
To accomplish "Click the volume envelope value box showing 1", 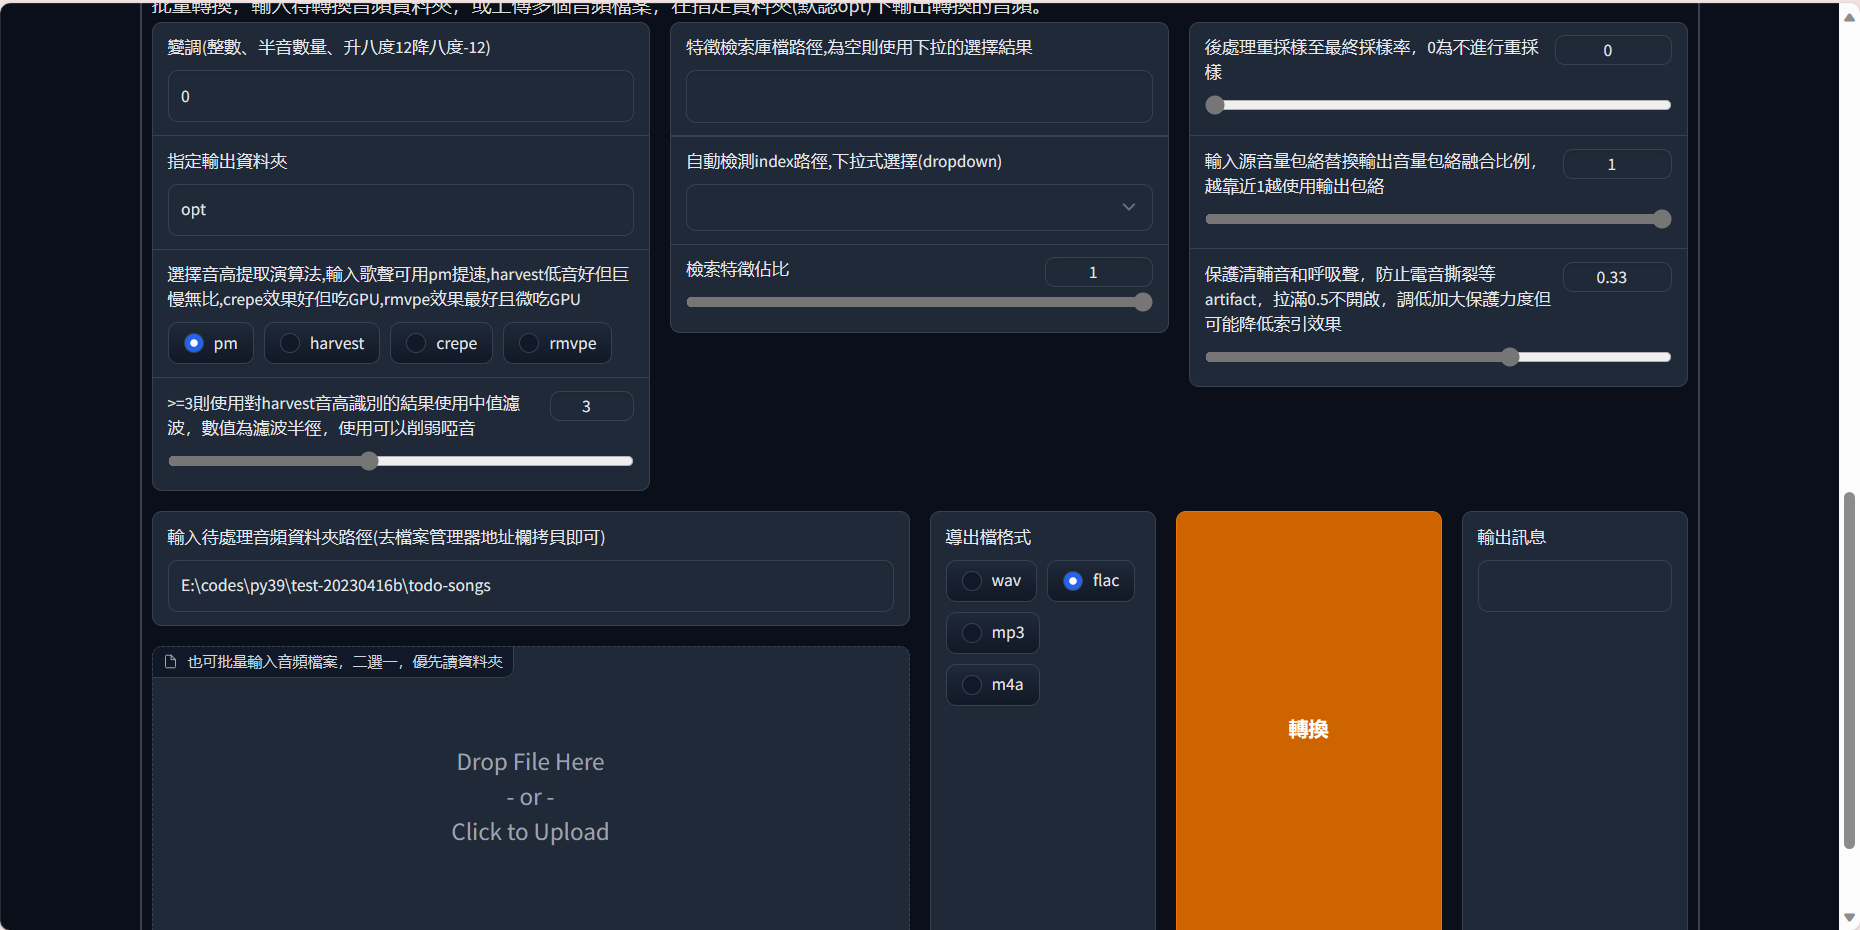I will click(1617, 164).
